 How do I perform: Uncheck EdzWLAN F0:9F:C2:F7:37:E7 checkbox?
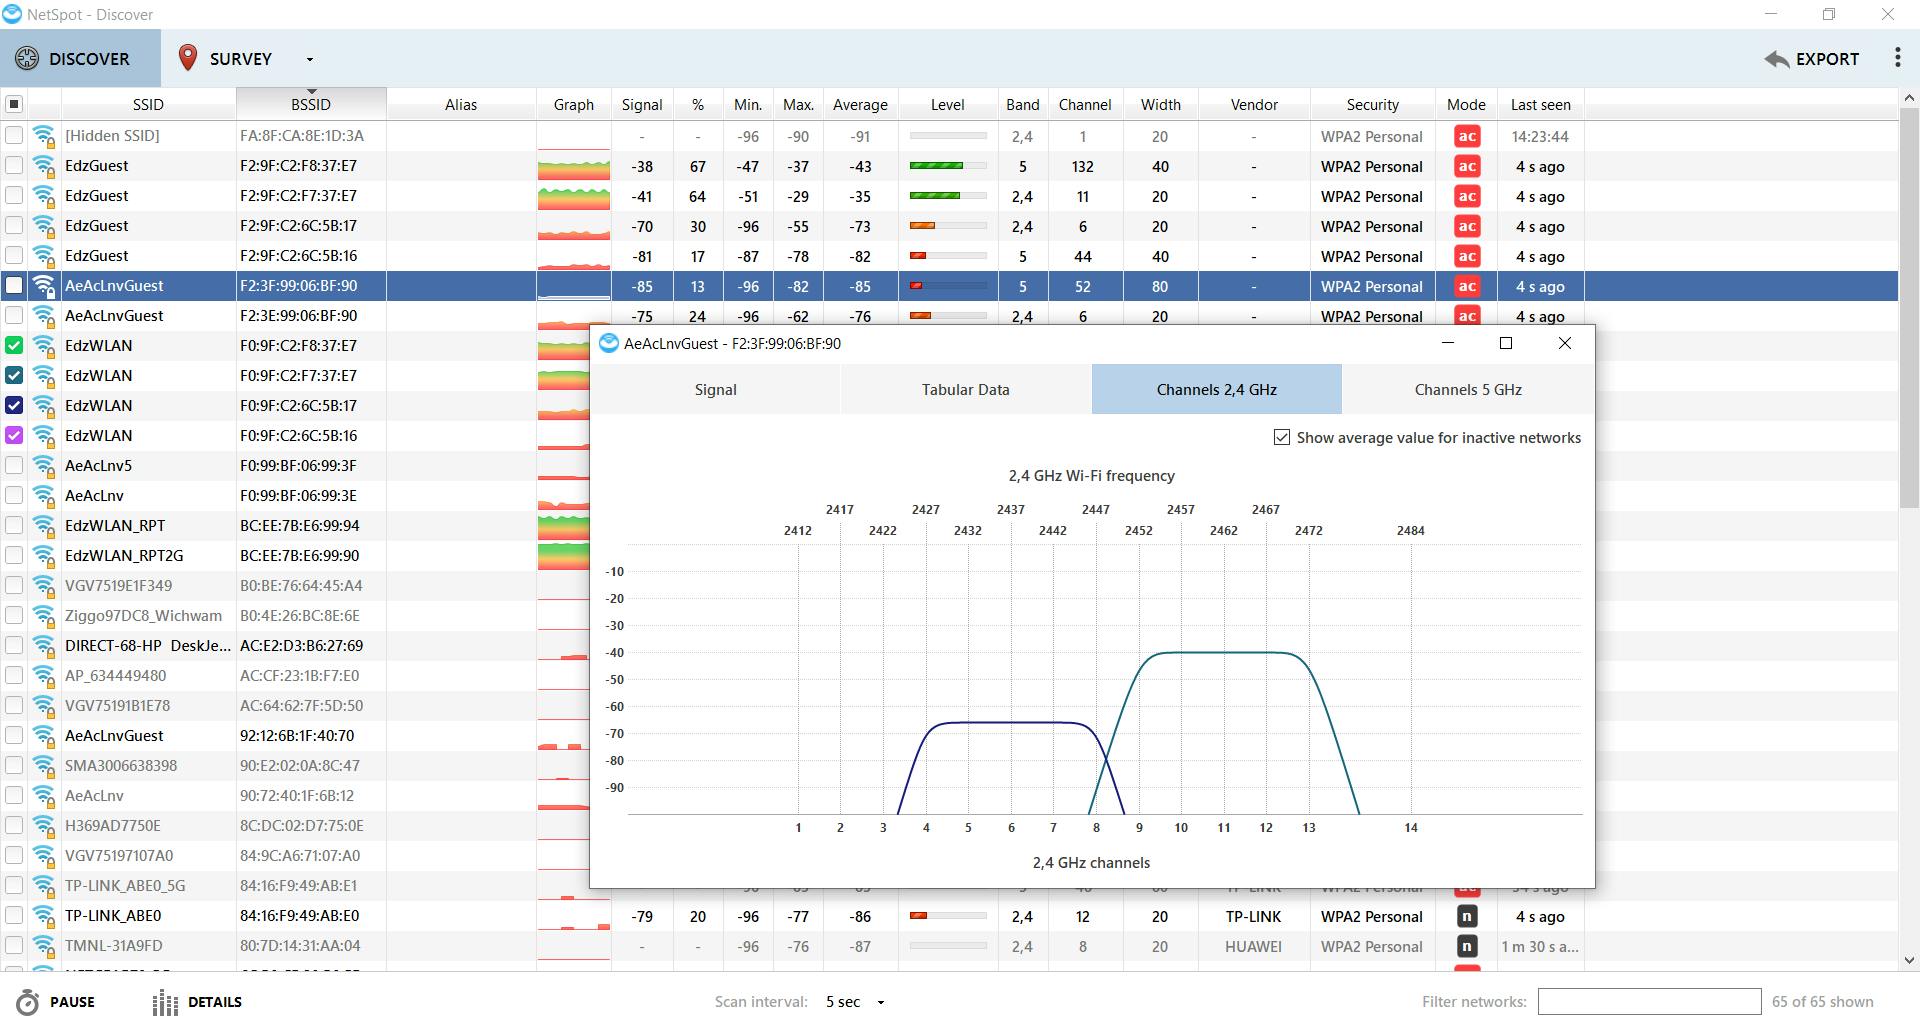tap(14, 375)
